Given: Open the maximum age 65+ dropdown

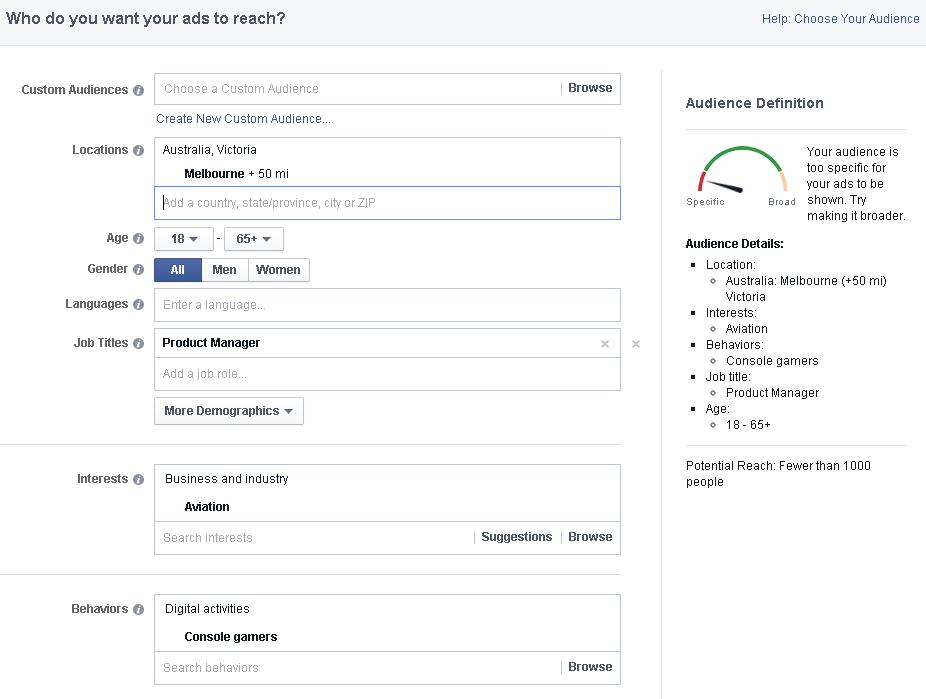Looking at the screenshot, I should click(254, 239).
